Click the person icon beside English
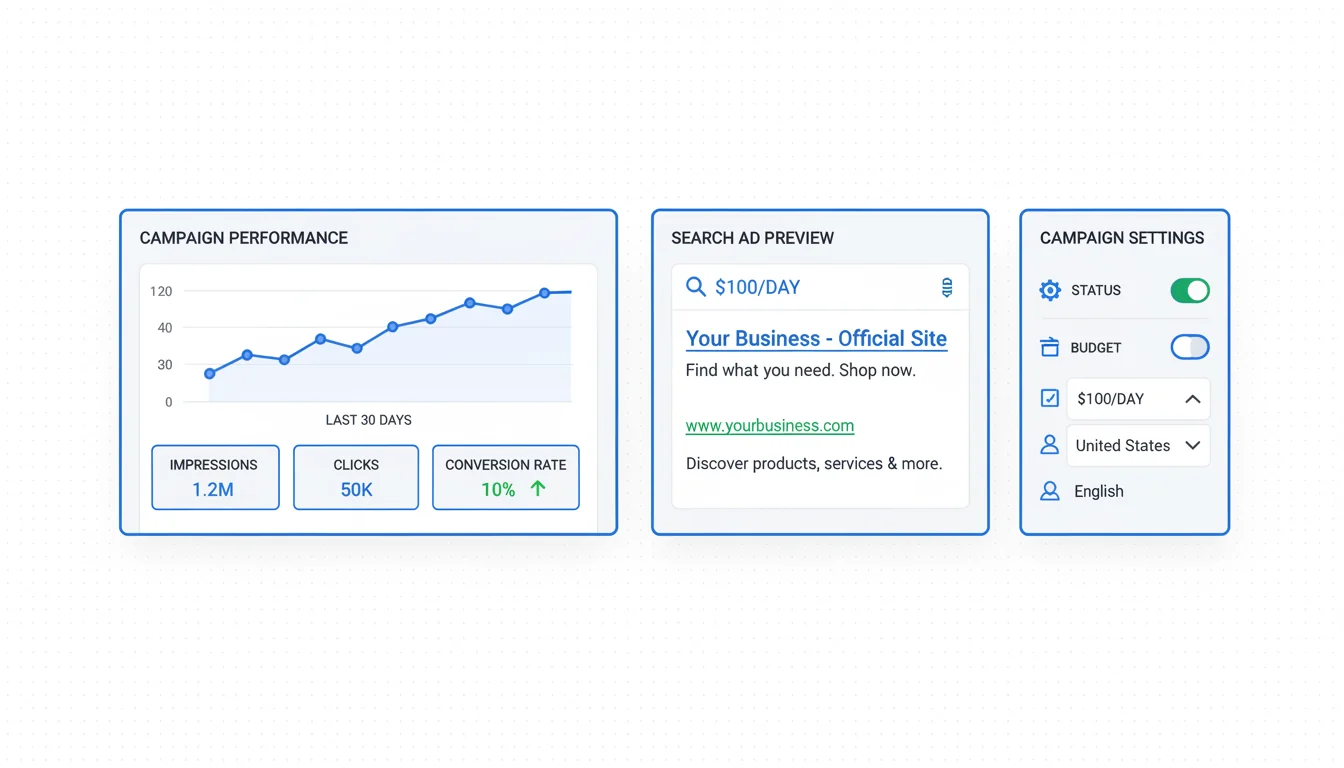The width and height of the screenshot is (1344, 768). click(1050, 491)
